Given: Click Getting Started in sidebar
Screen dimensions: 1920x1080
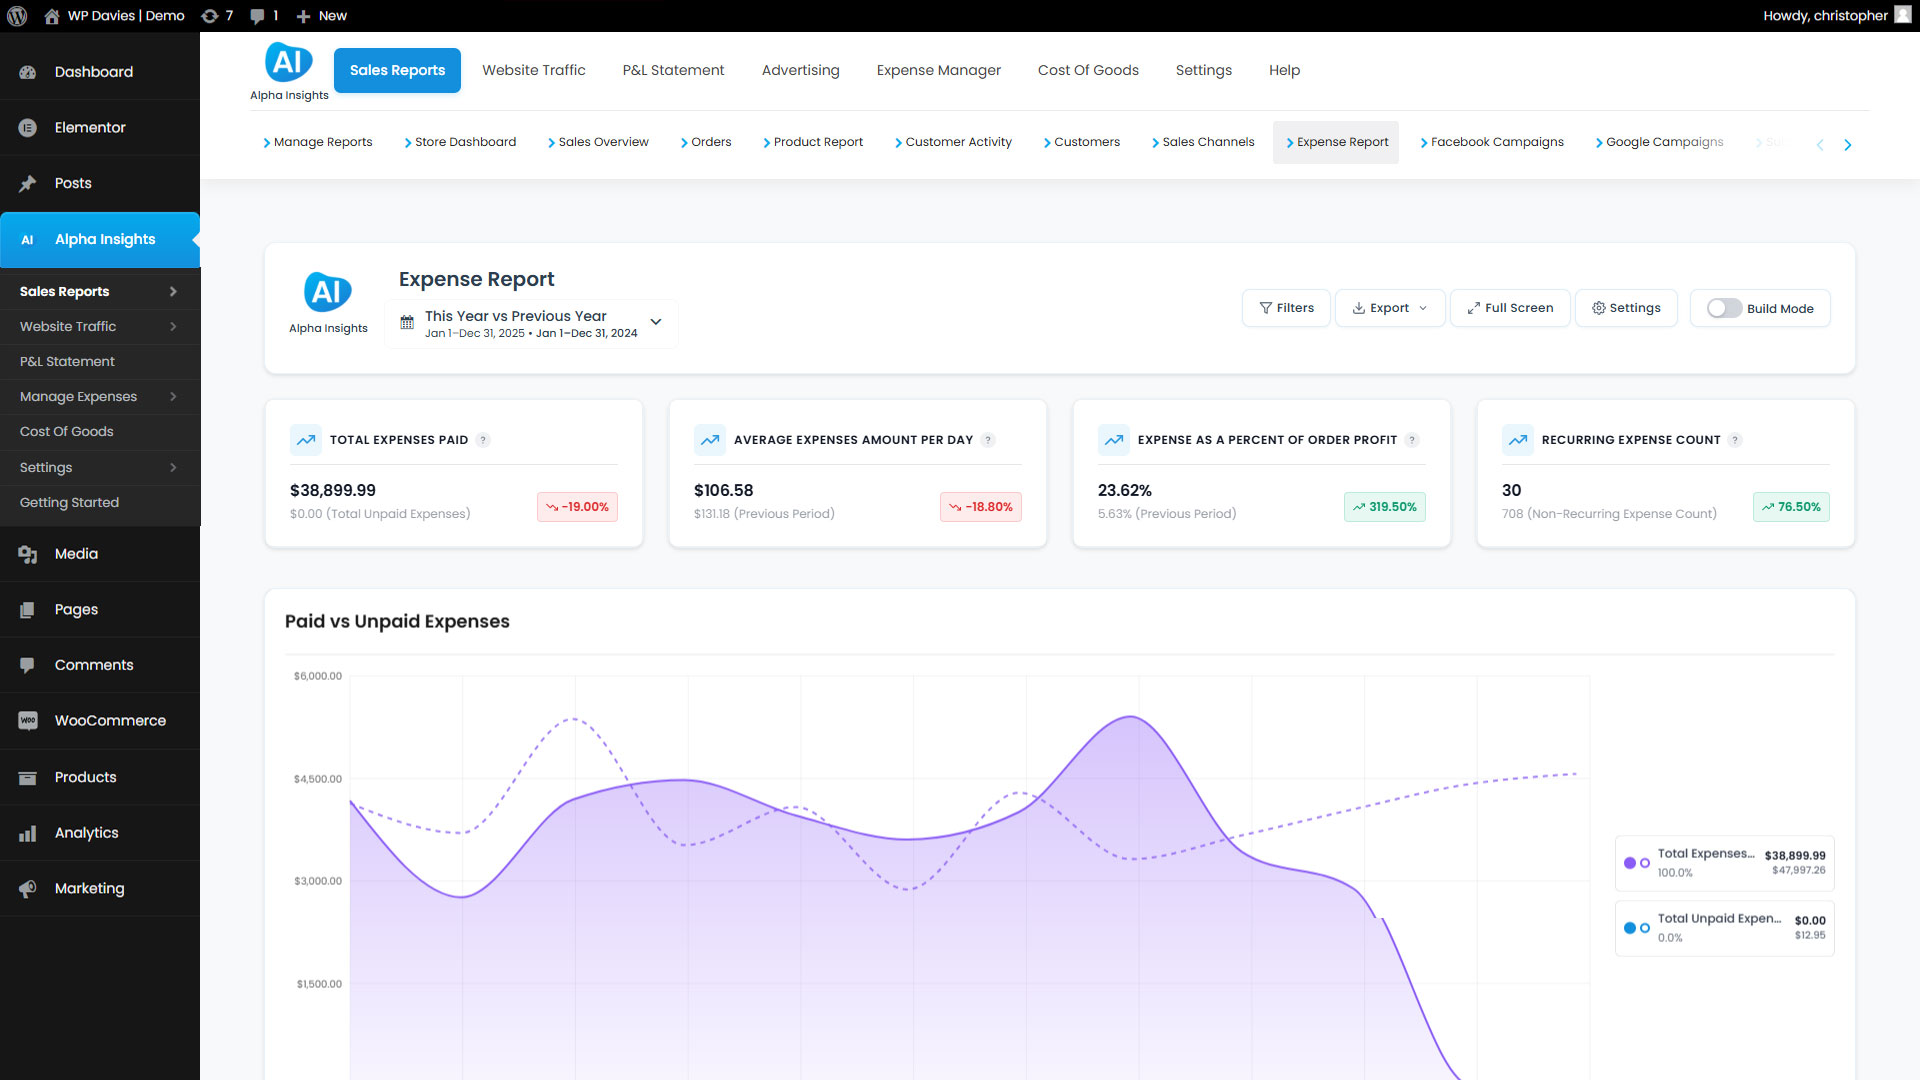Looking at the screenshot, I should click(69, 502).
